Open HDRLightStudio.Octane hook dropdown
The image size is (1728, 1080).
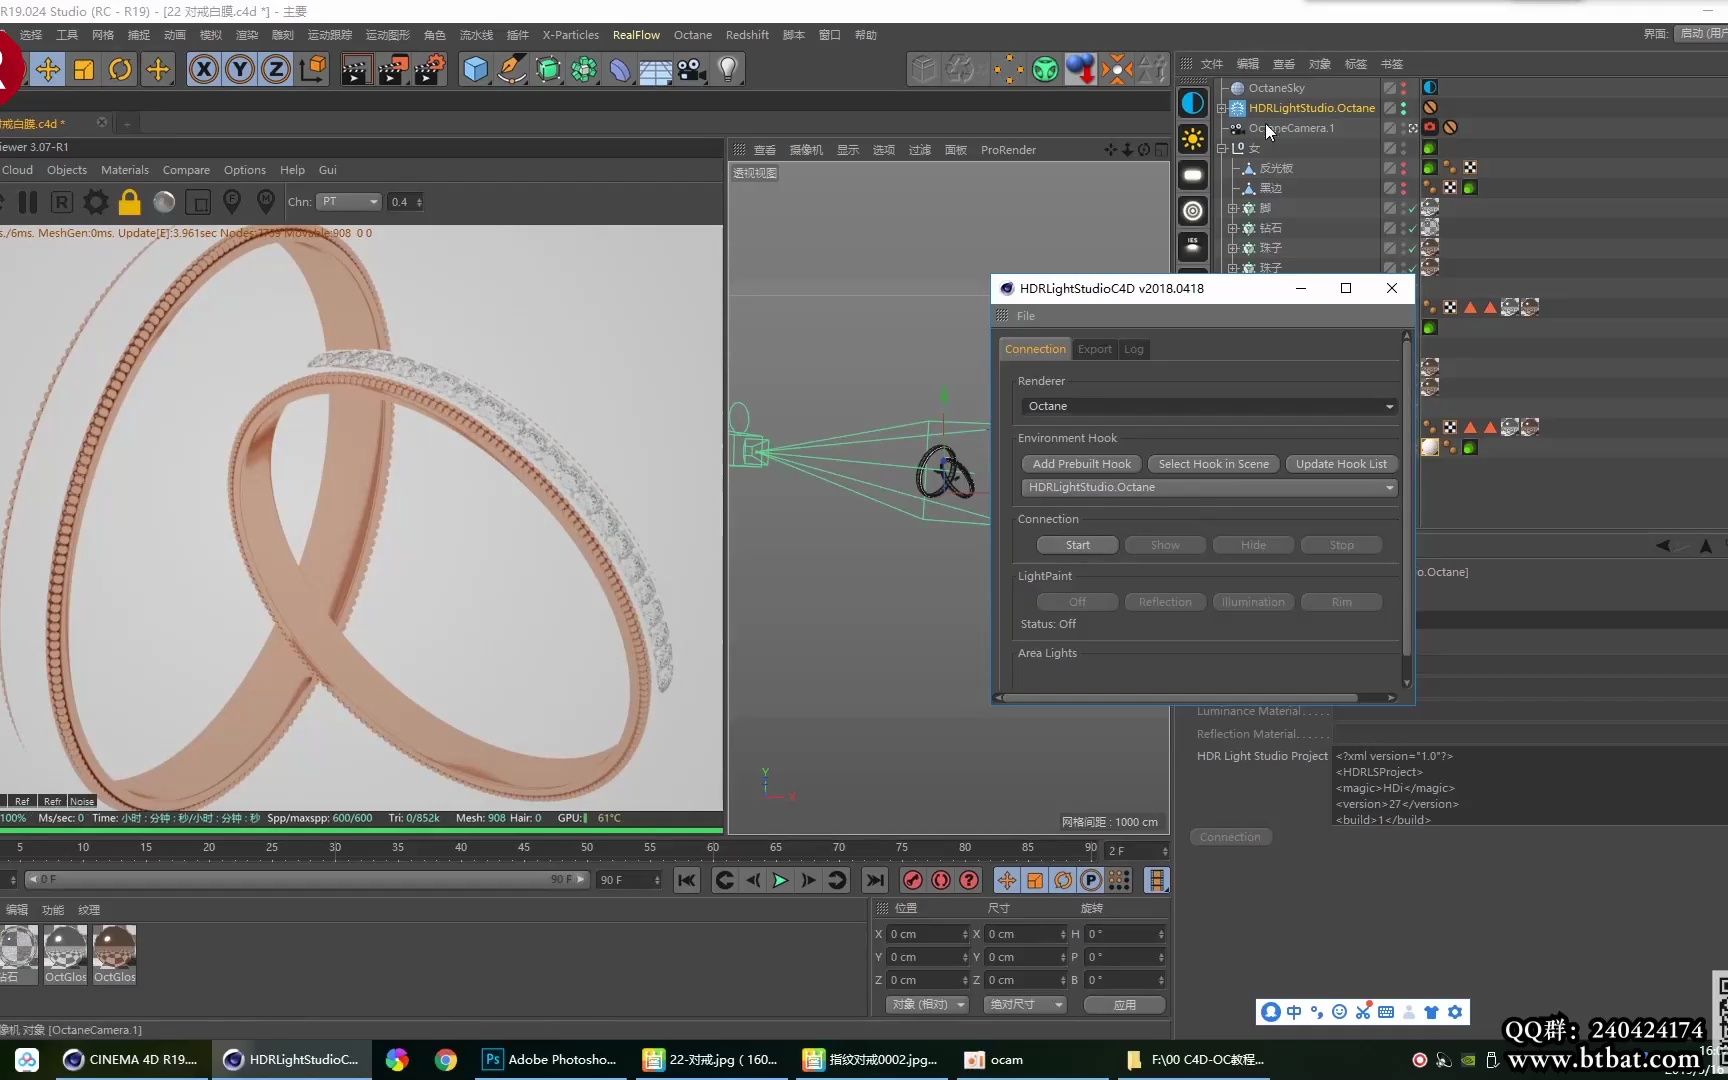pyautogui.click(x=1209, y=487)
